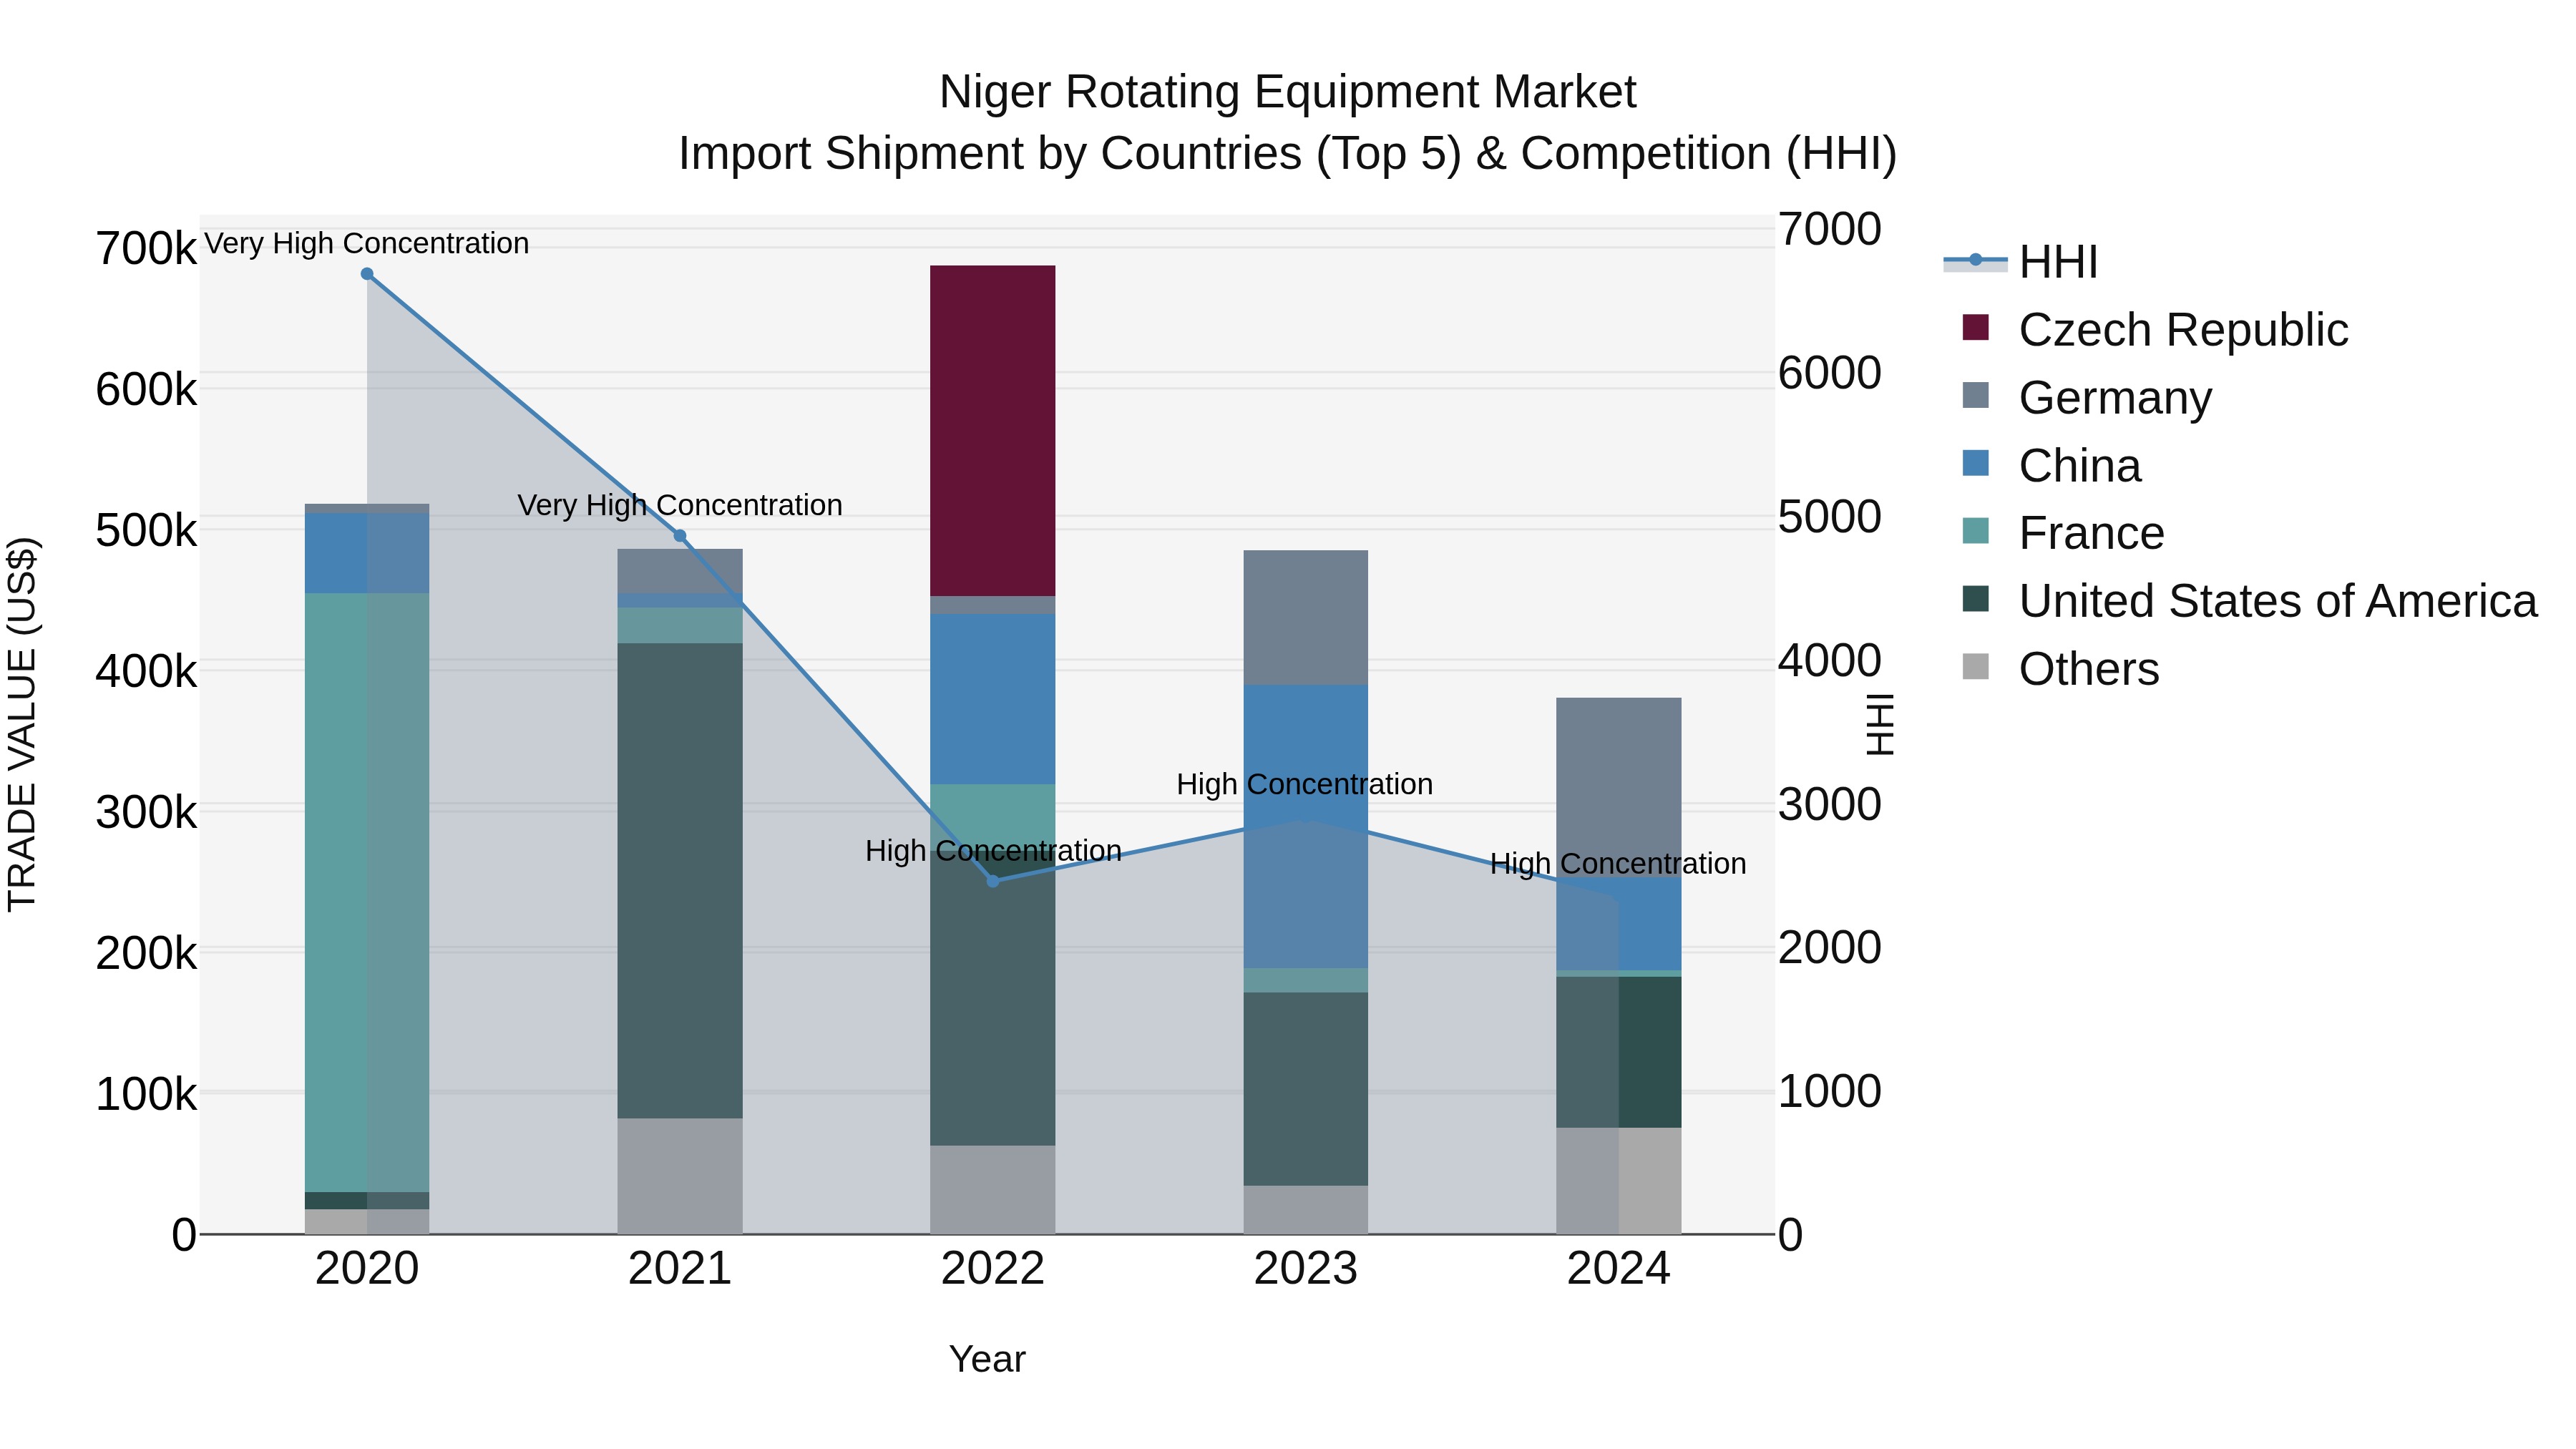Click the Others bar segment in 2021

tap(680, 1176)
